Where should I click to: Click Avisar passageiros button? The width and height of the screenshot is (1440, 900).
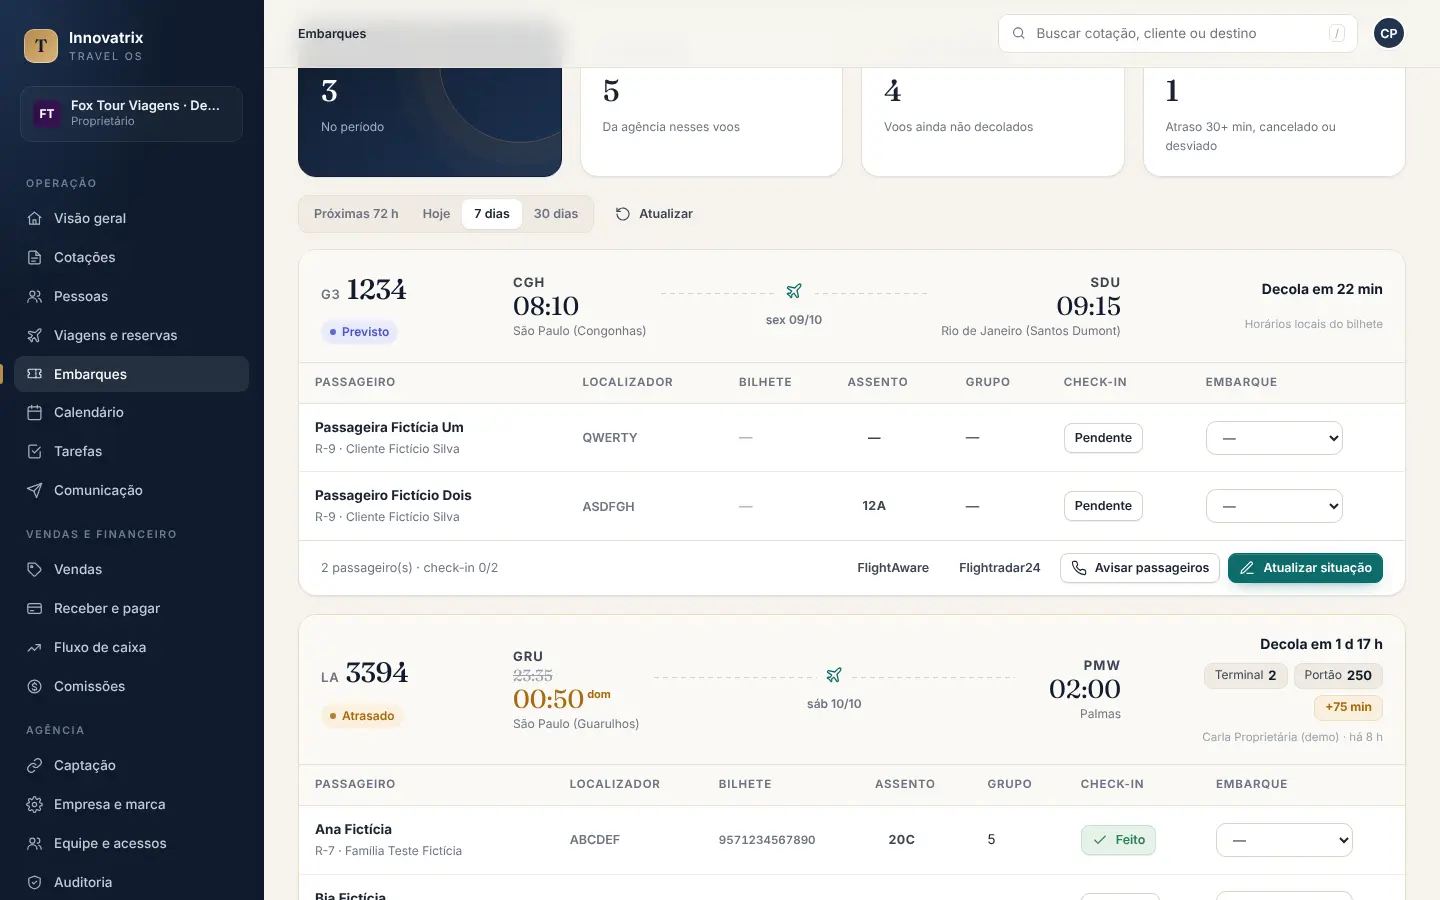[1140, 568]
